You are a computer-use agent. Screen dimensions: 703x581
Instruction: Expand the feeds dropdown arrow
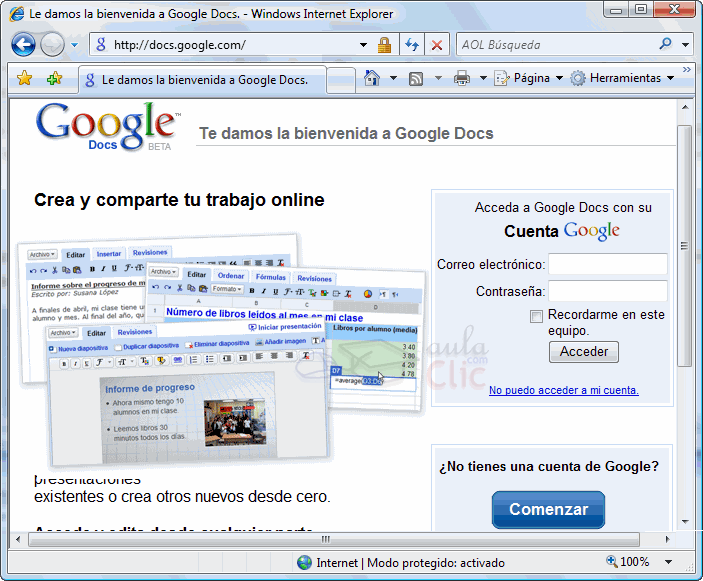pos(438,78)
